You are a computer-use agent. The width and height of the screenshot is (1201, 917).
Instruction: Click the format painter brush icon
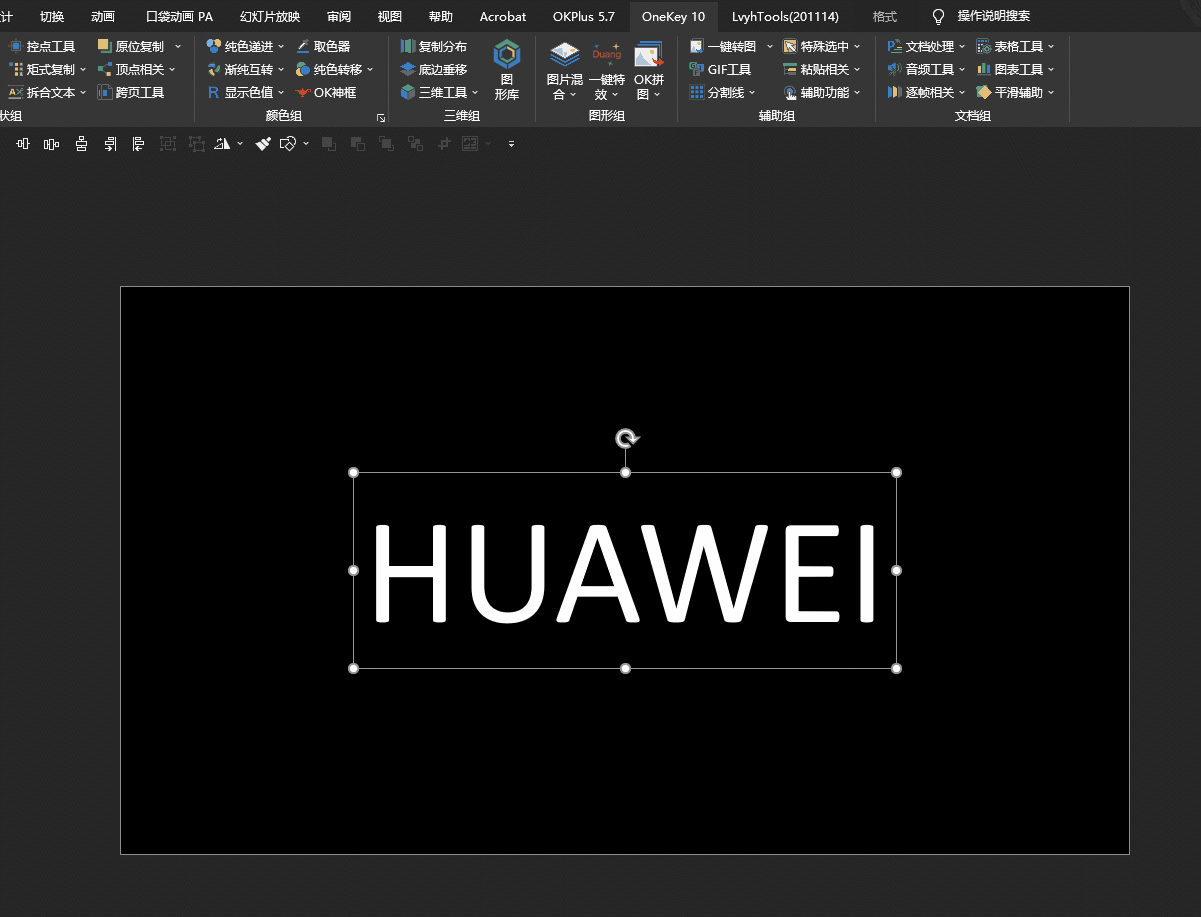(263, 144)
